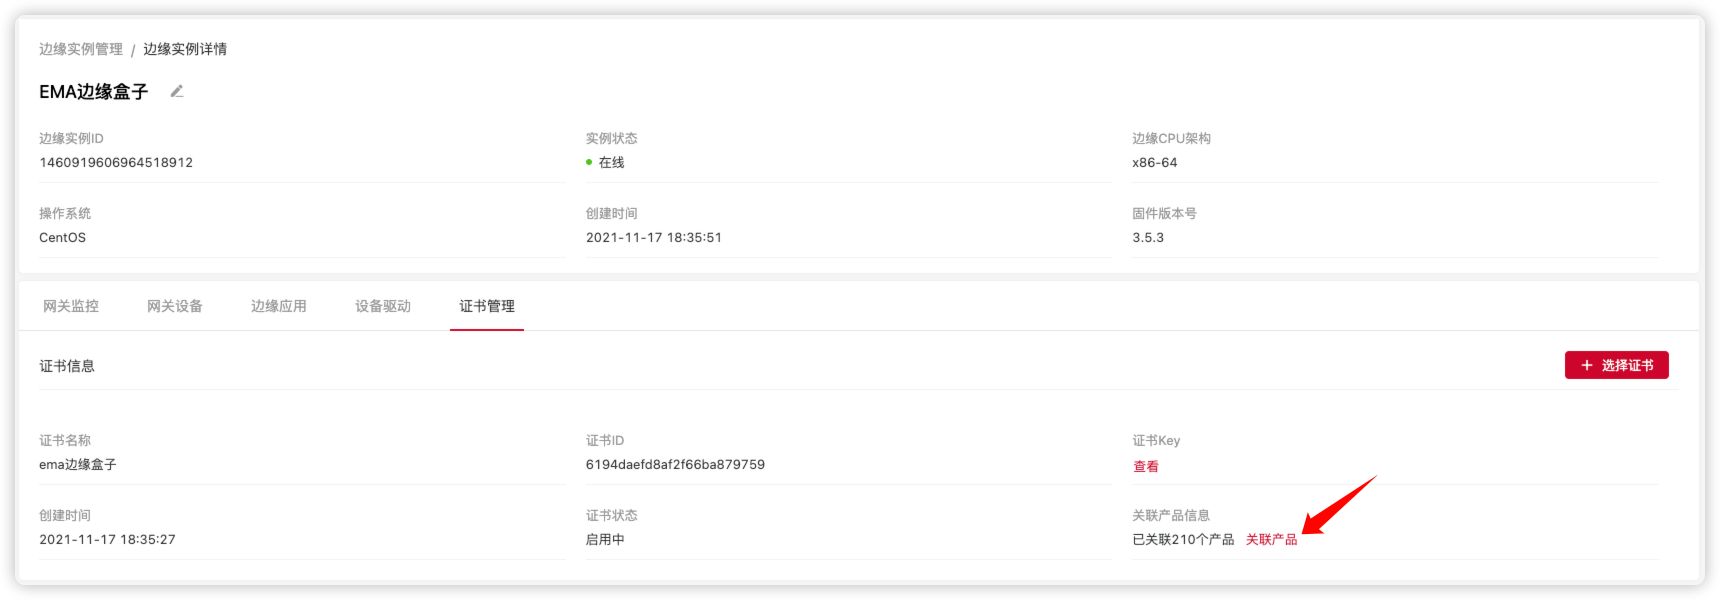This screenshot has width=1720, height=600.
Task: Select the 边缘应用 tab
Action: tap(279, 306)
